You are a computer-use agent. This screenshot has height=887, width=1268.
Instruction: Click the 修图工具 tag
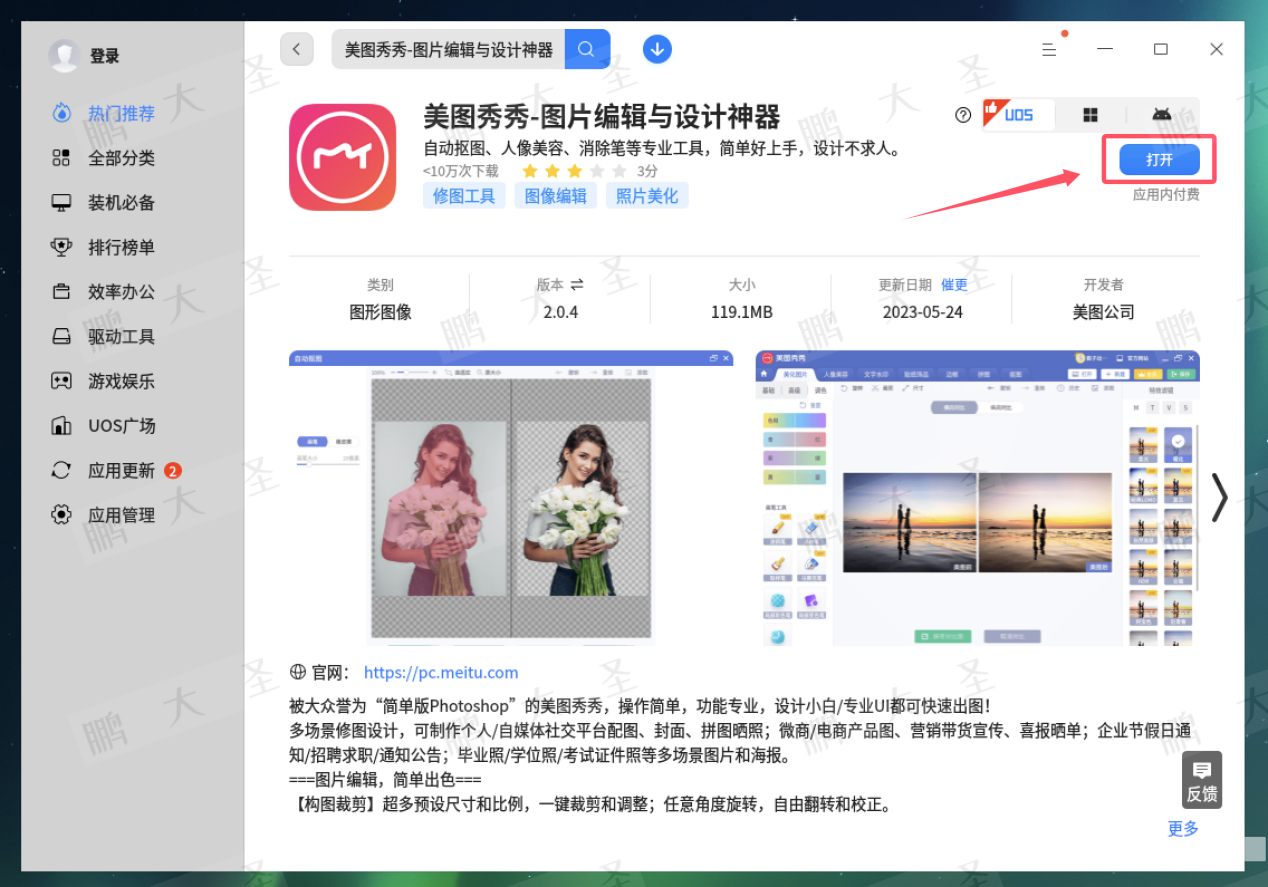click(464, 196)
